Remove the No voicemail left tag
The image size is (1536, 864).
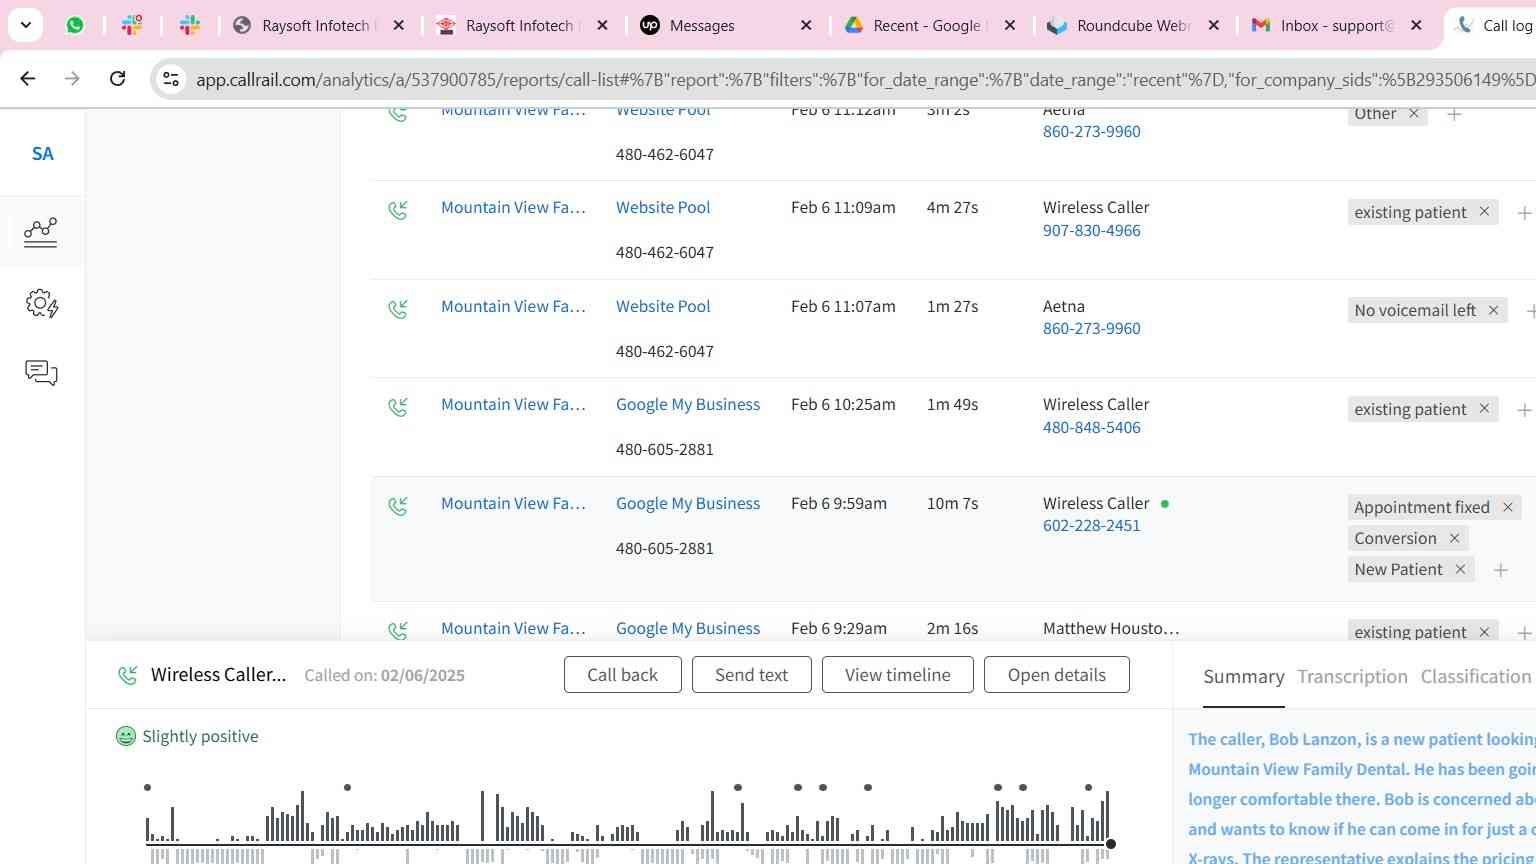tap(1493, 310)
